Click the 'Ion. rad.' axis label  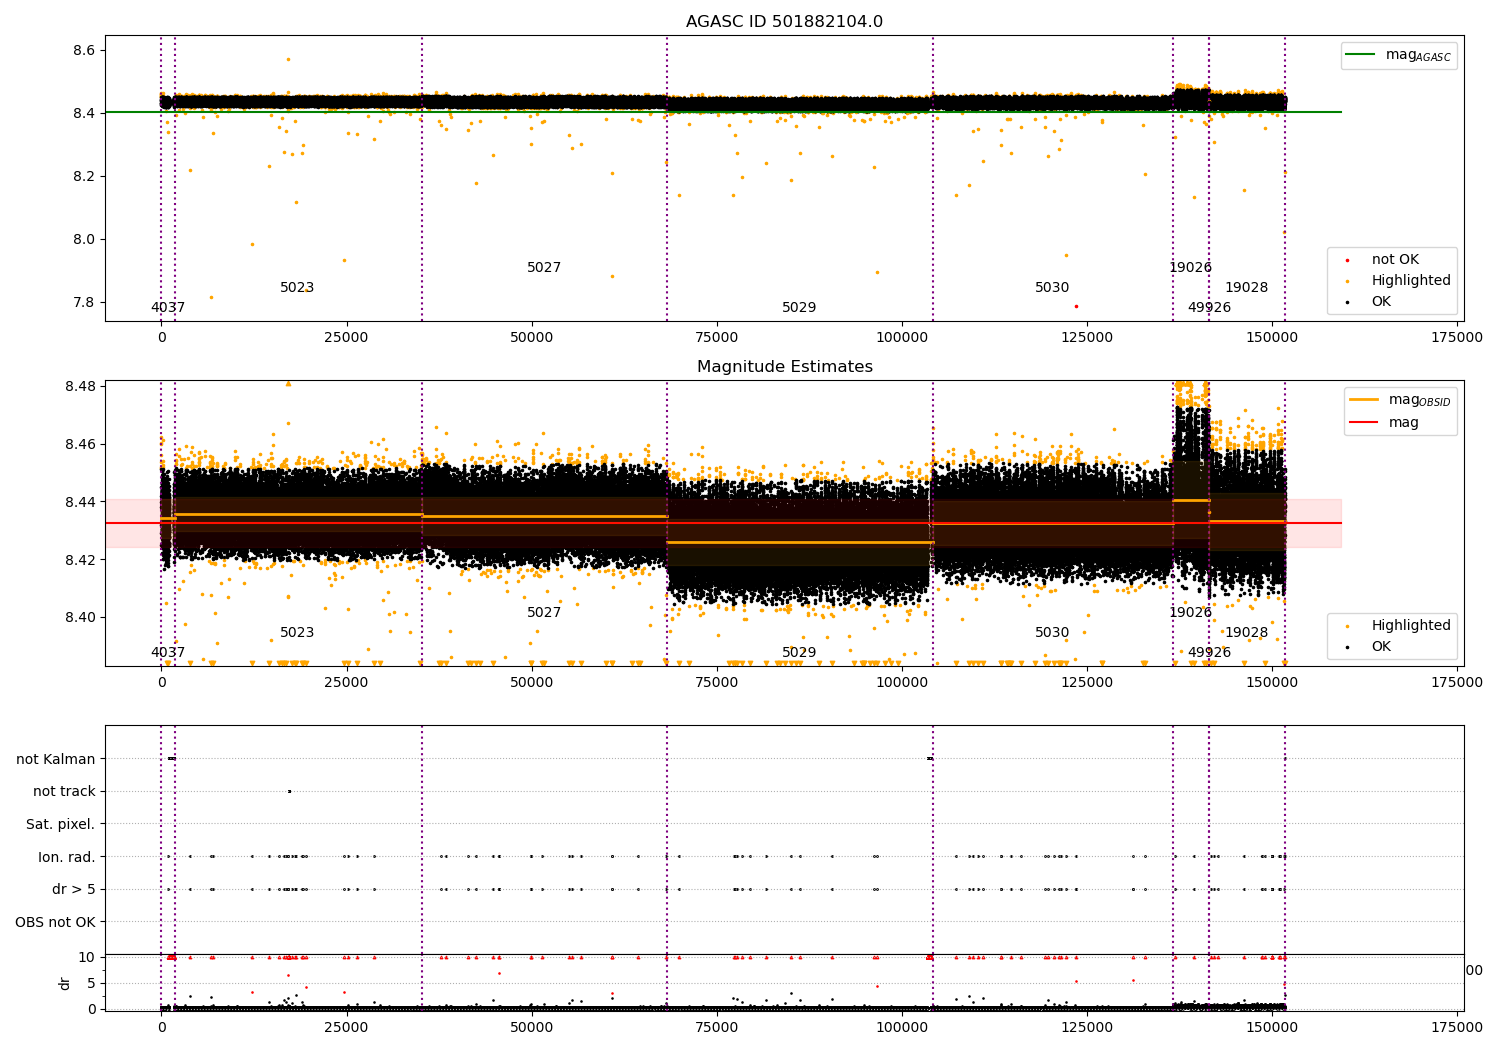tap(67, 857)
